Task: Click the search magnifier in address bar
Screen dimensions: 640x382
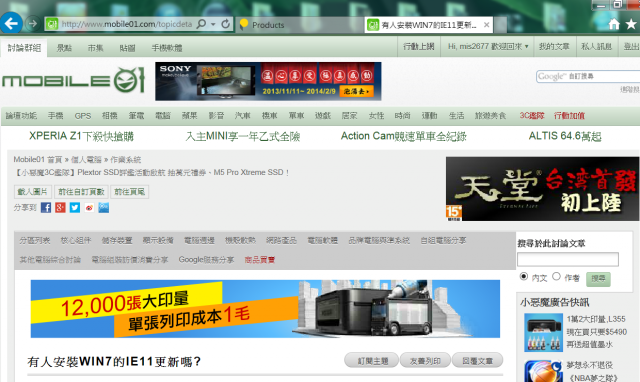Action: (x=201, y=24)
